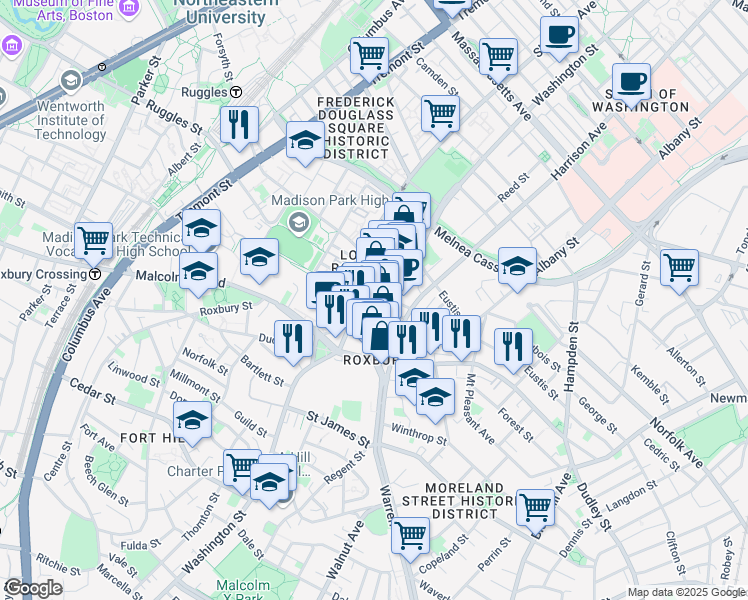Click the shopping cart marker on Massachusetts Ave
The width and height of the screenshot is (748, 600).
498,56
